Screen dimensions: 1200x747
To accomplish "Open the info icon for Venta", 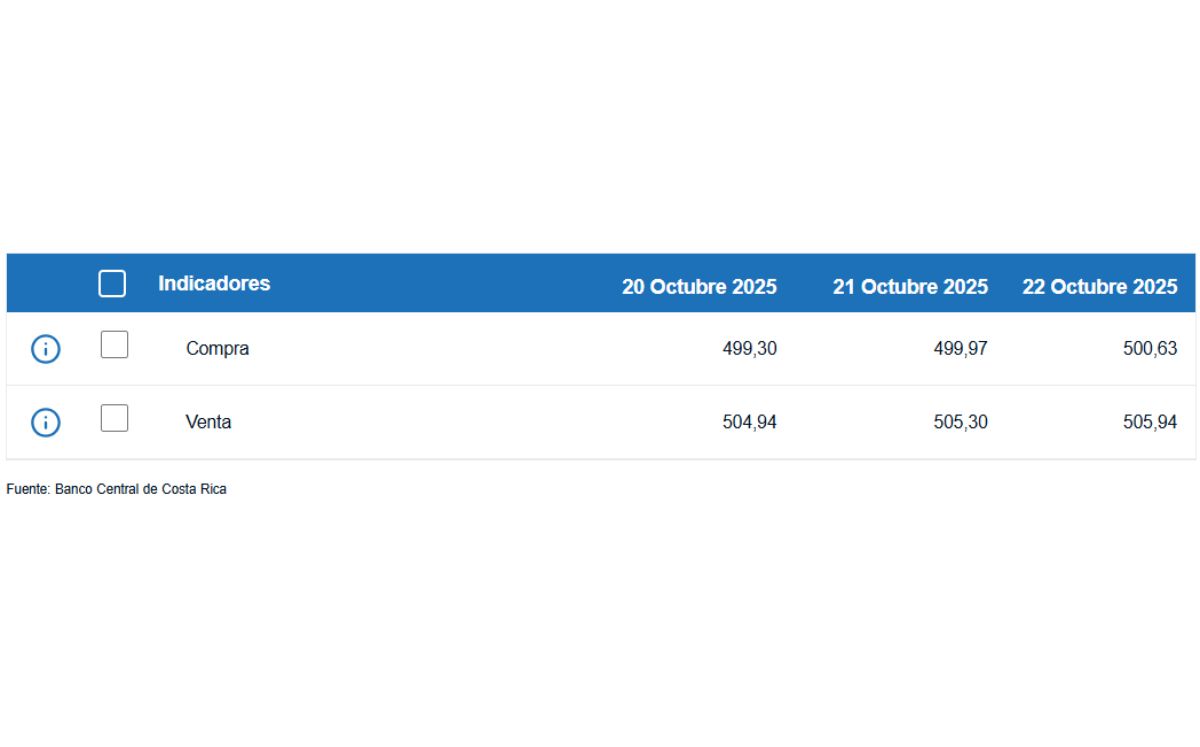I will pyautogui.click(x=46, y=423).
